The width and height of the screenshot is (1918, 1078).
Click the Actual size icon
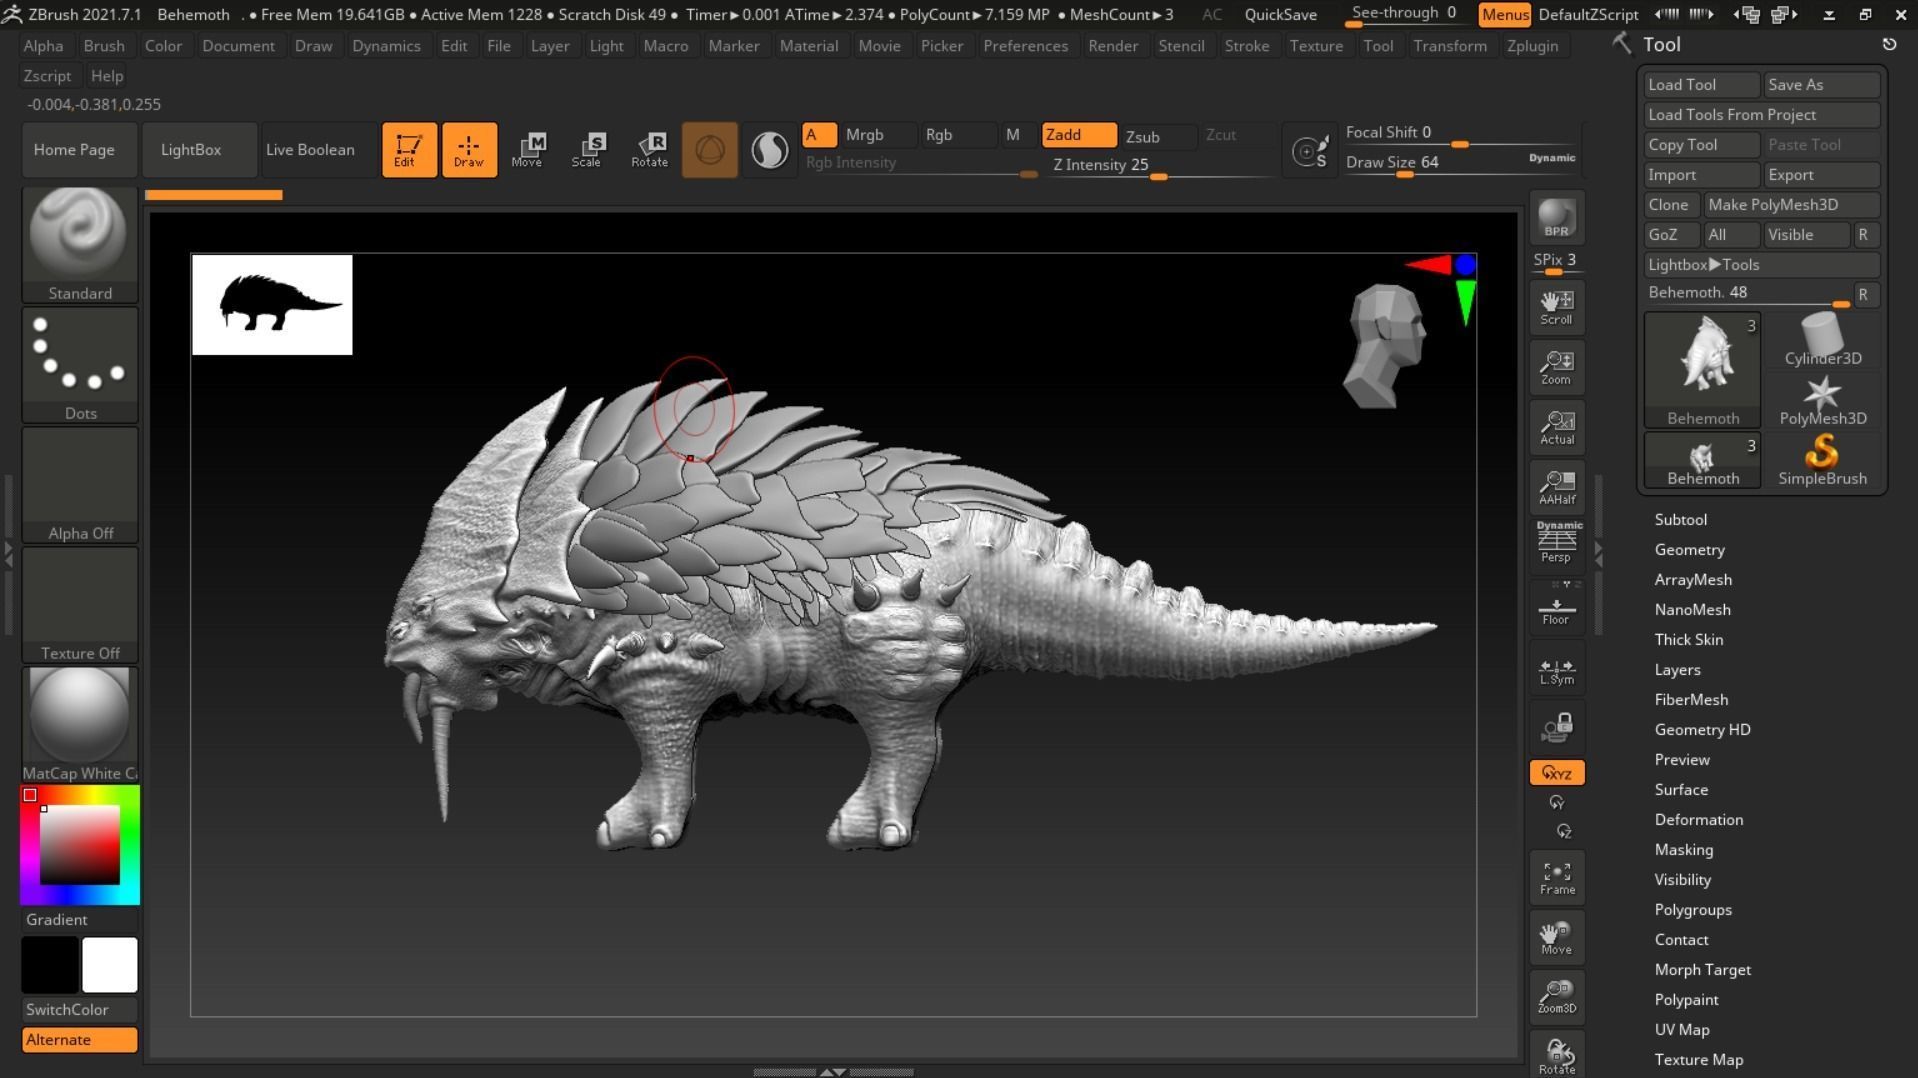[x=1556, y=427]
